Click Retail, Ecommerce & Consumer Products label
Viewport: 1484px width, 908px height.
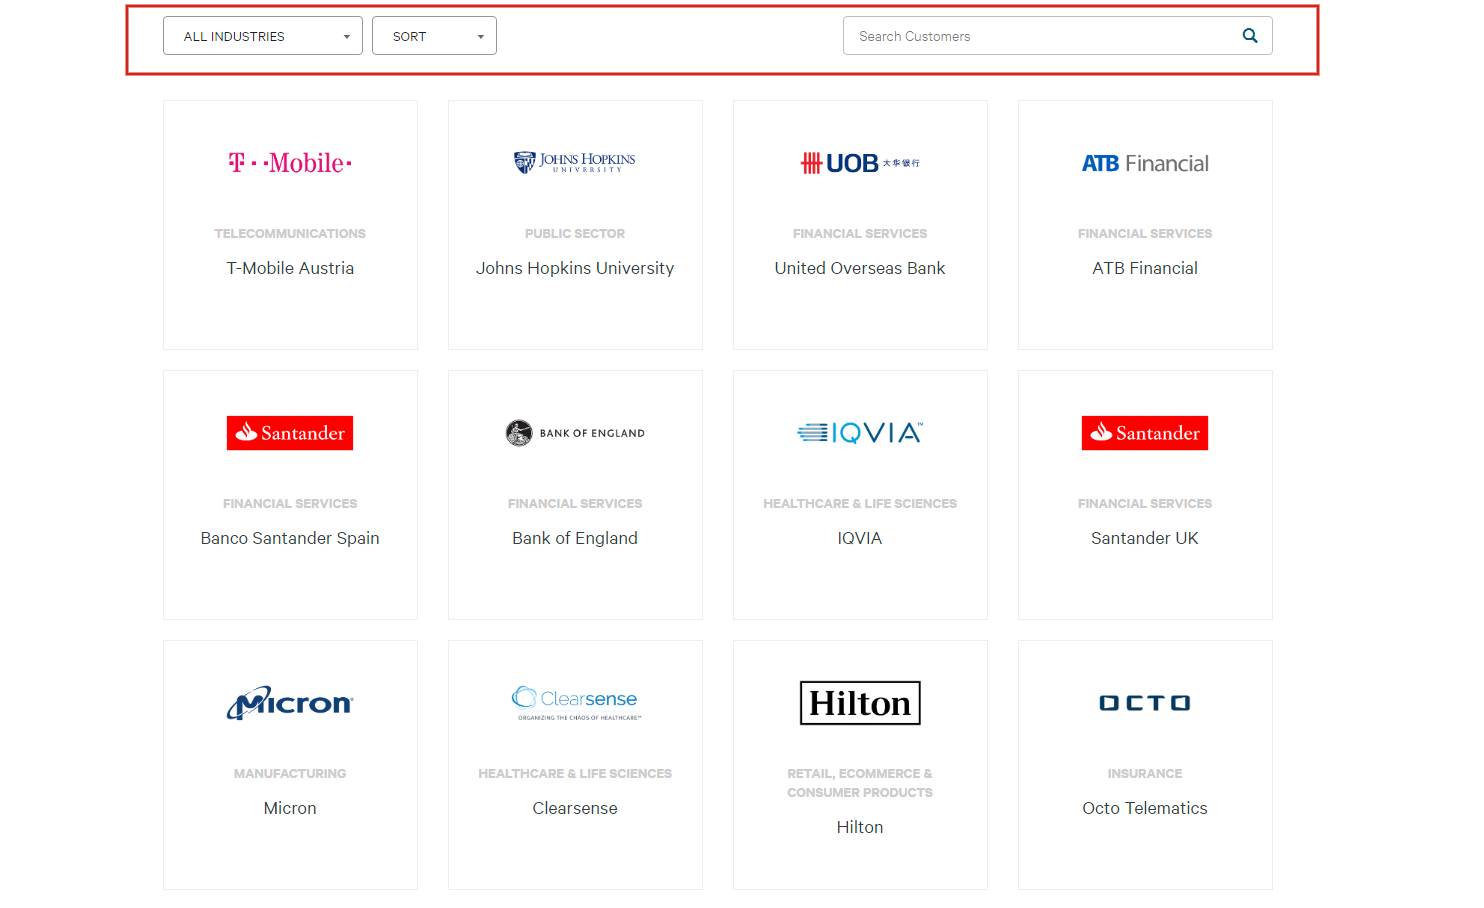[860, 783]
